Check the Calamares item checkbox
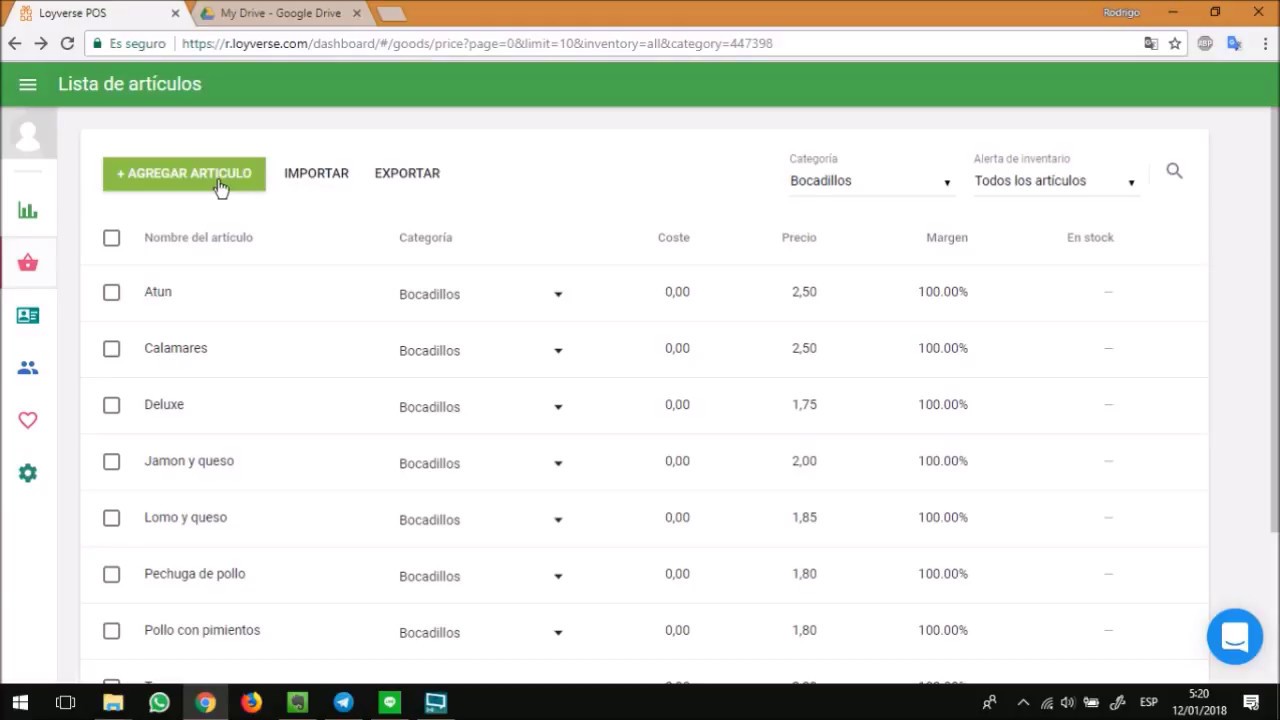Screen dimensions: 1280x720 (111, 349)
